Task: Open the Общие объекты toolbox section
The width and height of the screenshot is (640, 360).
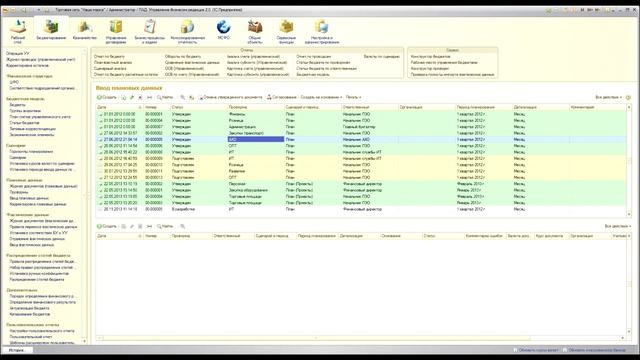Action: [255, 31]
